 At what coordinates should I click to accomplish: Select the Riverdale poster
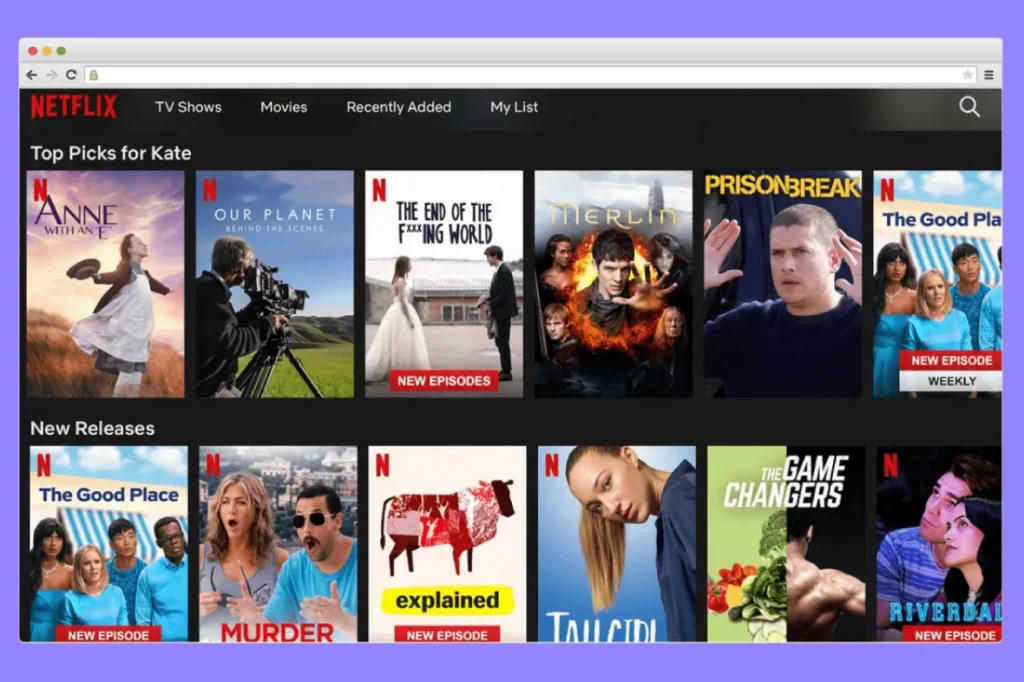939,544
